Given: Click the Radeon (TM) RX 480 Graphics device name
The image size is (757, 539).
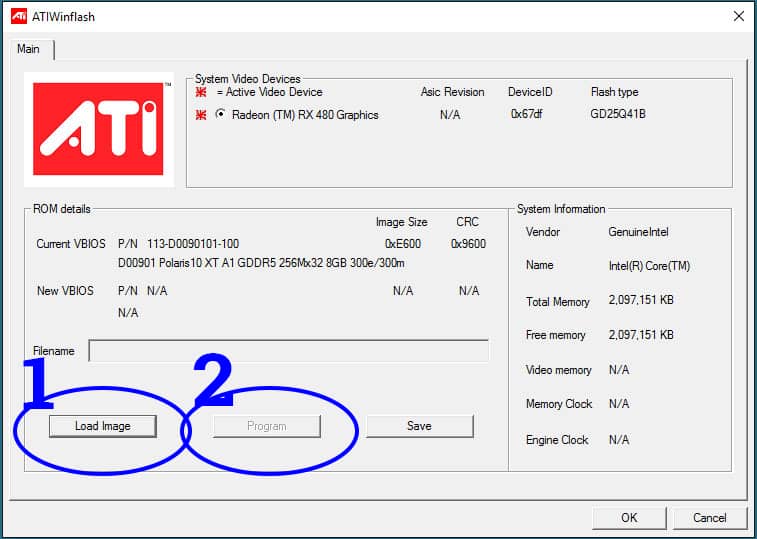Looking at the screenshot, I should (x=305, y=115).
